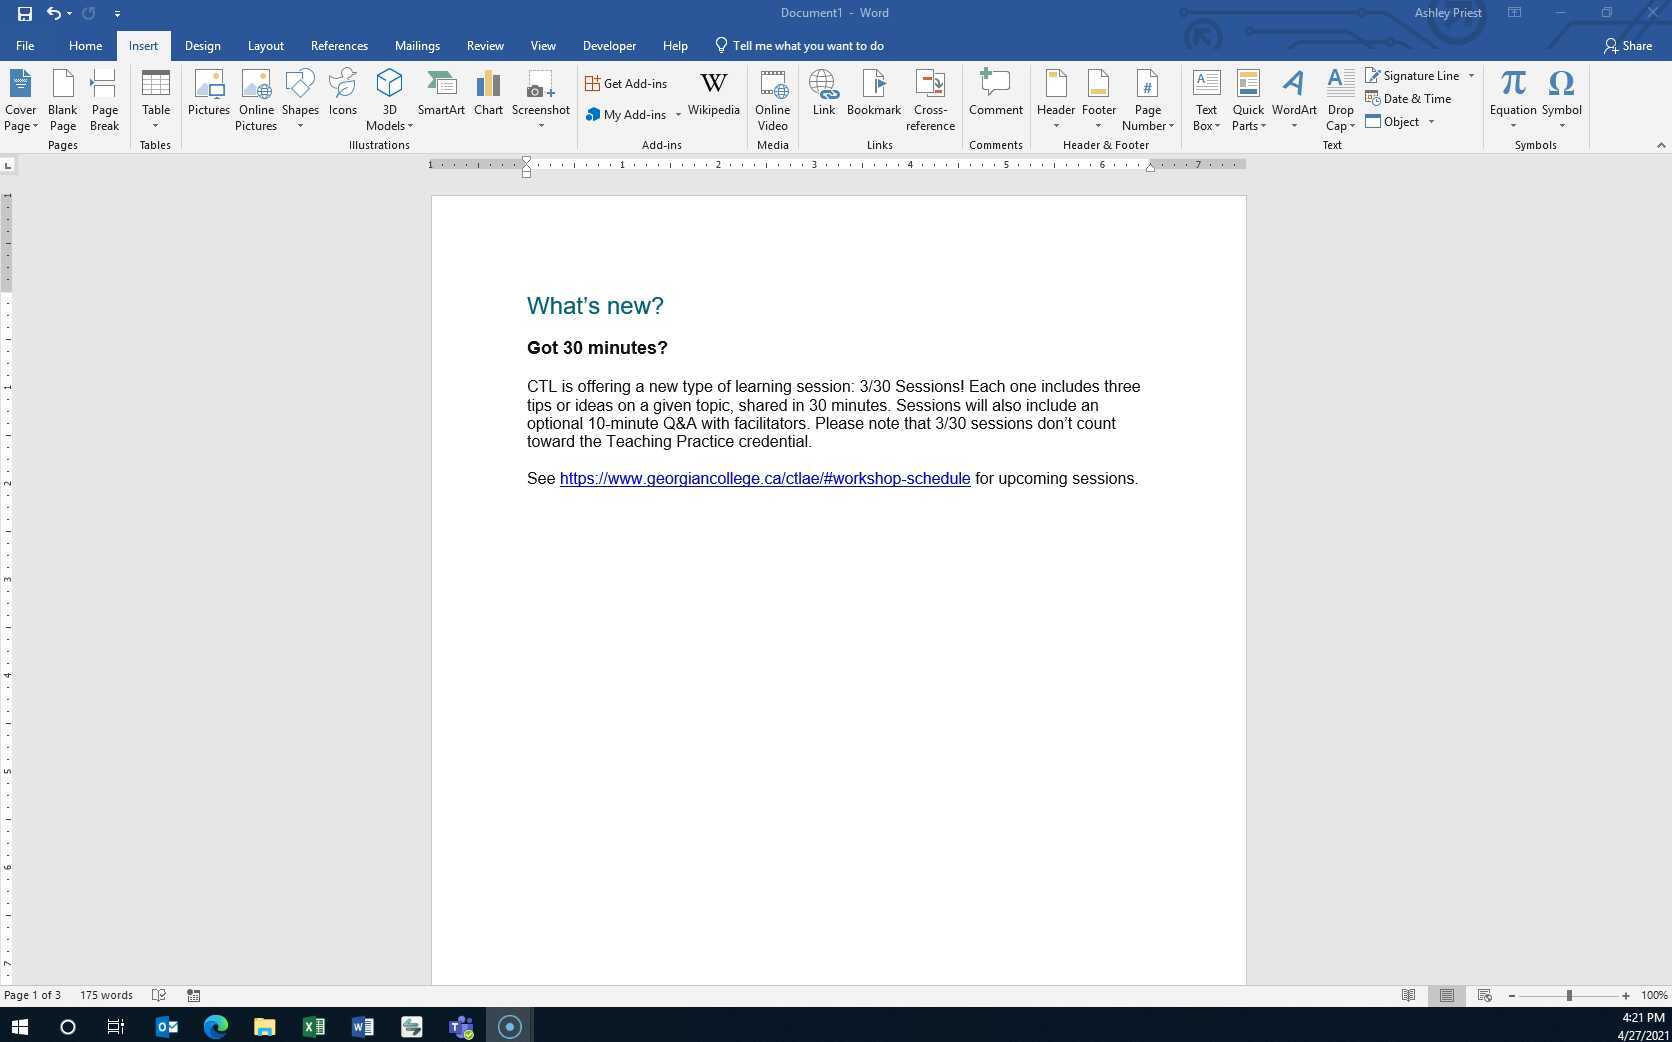Insert a Wikipedia article pane
This screenshot has width=1672, height=1042.
pyautogui.click(x=713, y=97)
